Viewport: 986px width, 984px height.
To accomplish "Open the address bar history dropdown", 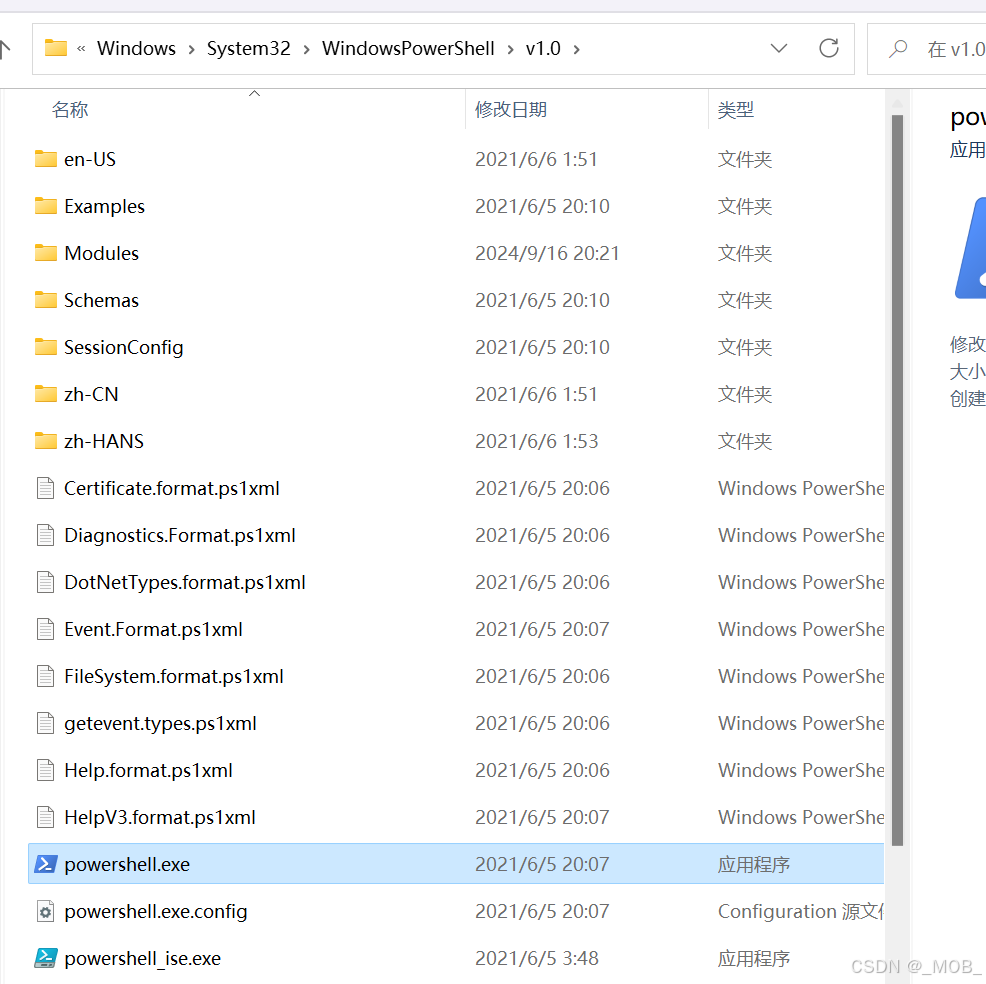I will coord(779,48).
